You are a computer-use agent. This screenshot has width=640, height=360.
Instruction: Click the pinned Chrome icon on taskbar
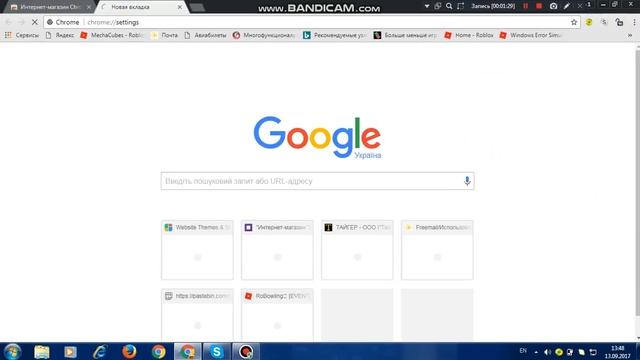tap(158, 351)
